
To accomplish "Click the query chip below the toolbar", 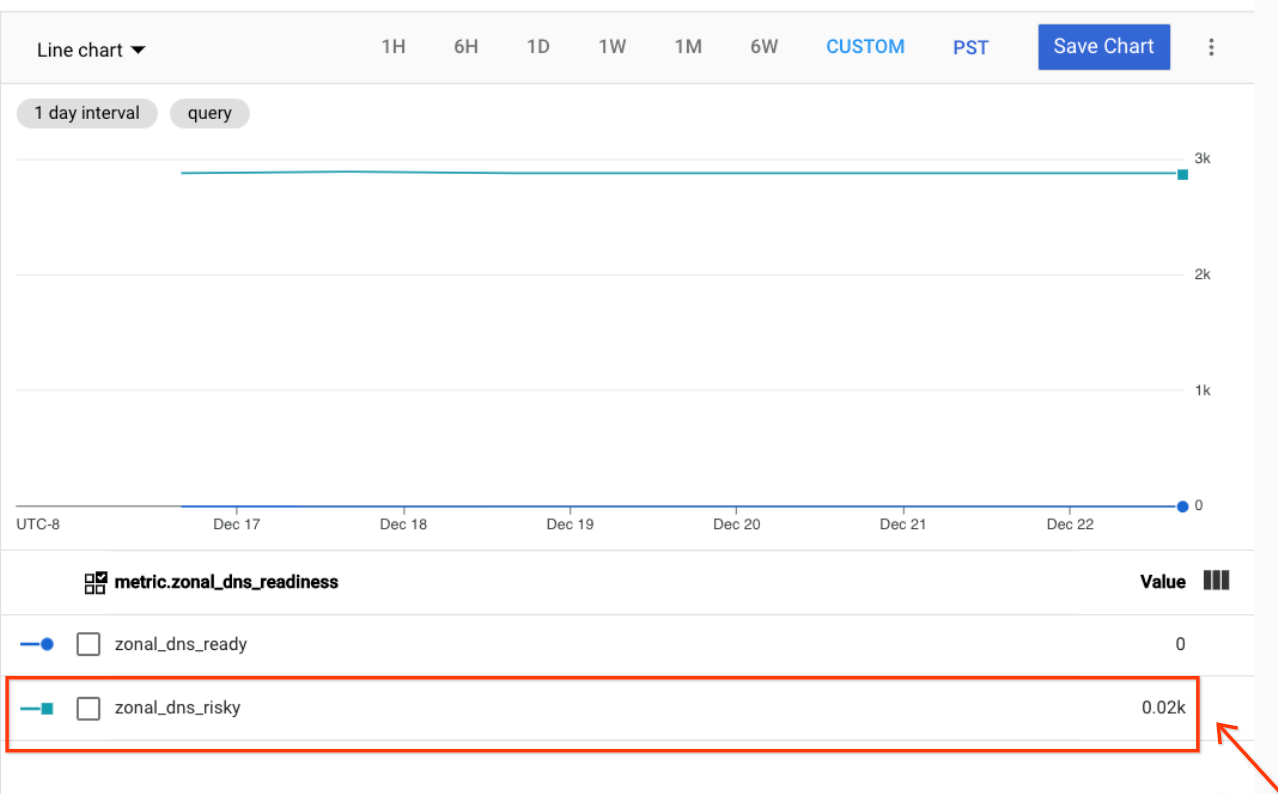I will 209,113.
